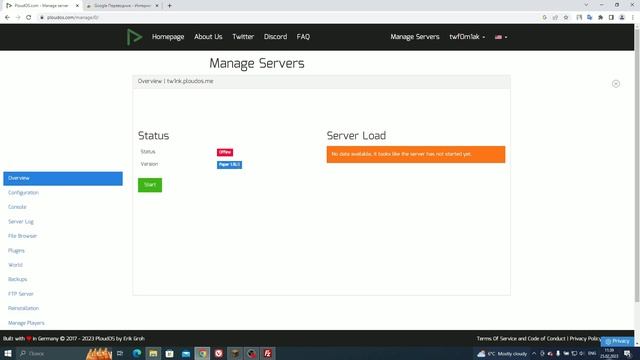Open the Privacy Policy footer link
This screenshot has height=360, width=640.
[585, 339]
